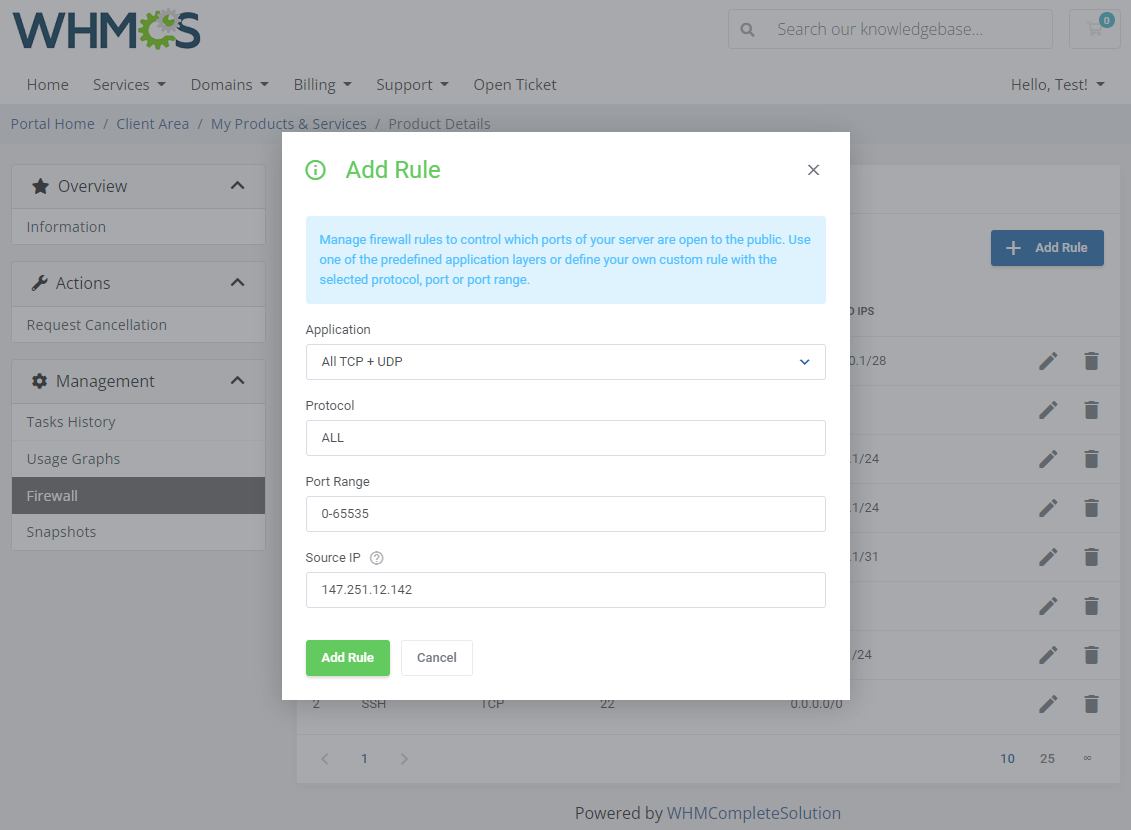Screen dimensions: 1131x830
Task: Collapse the Management panel chevron
Action: click(x=237, y=381)
